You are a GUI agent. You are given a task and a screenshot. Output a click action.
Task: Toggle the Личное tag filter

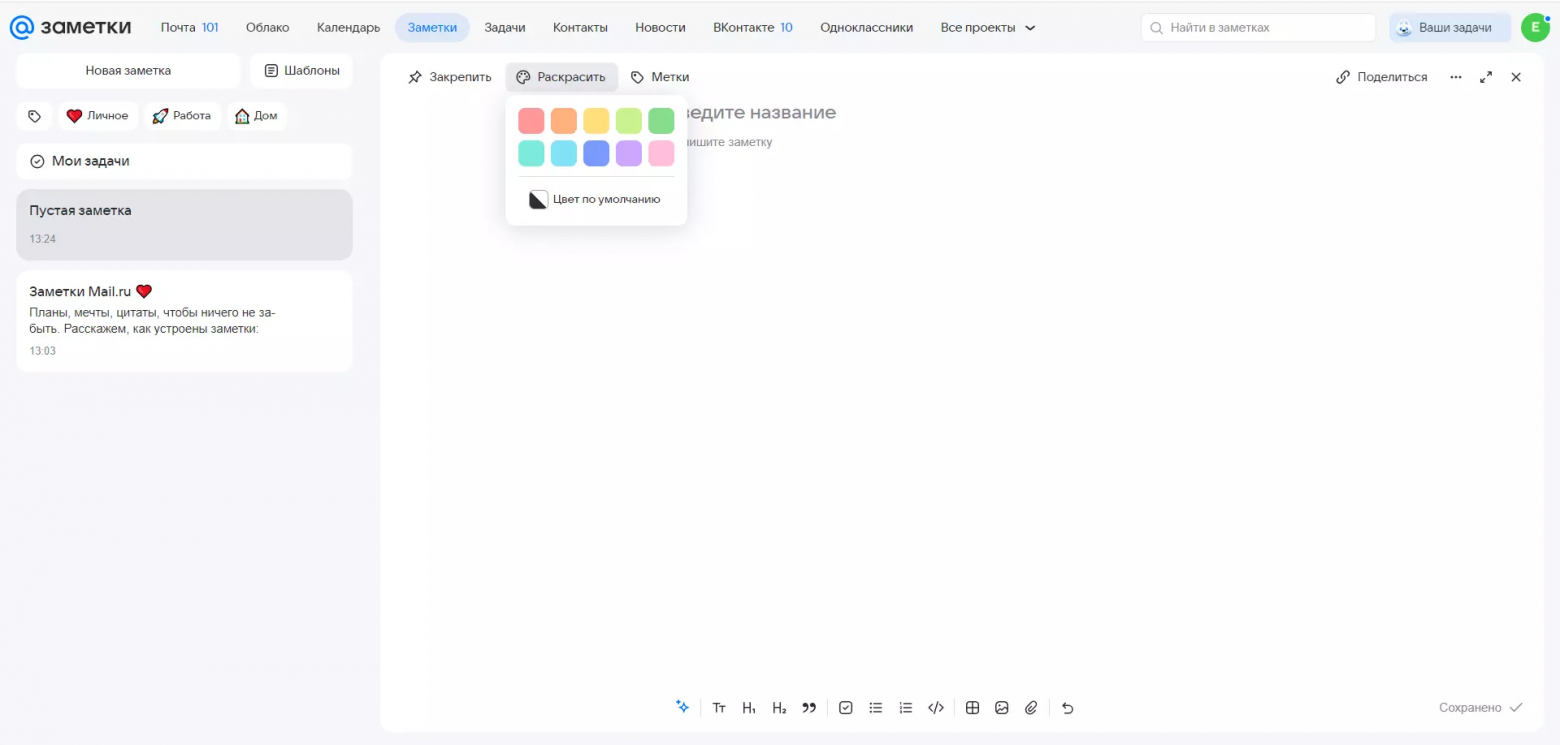97,116
